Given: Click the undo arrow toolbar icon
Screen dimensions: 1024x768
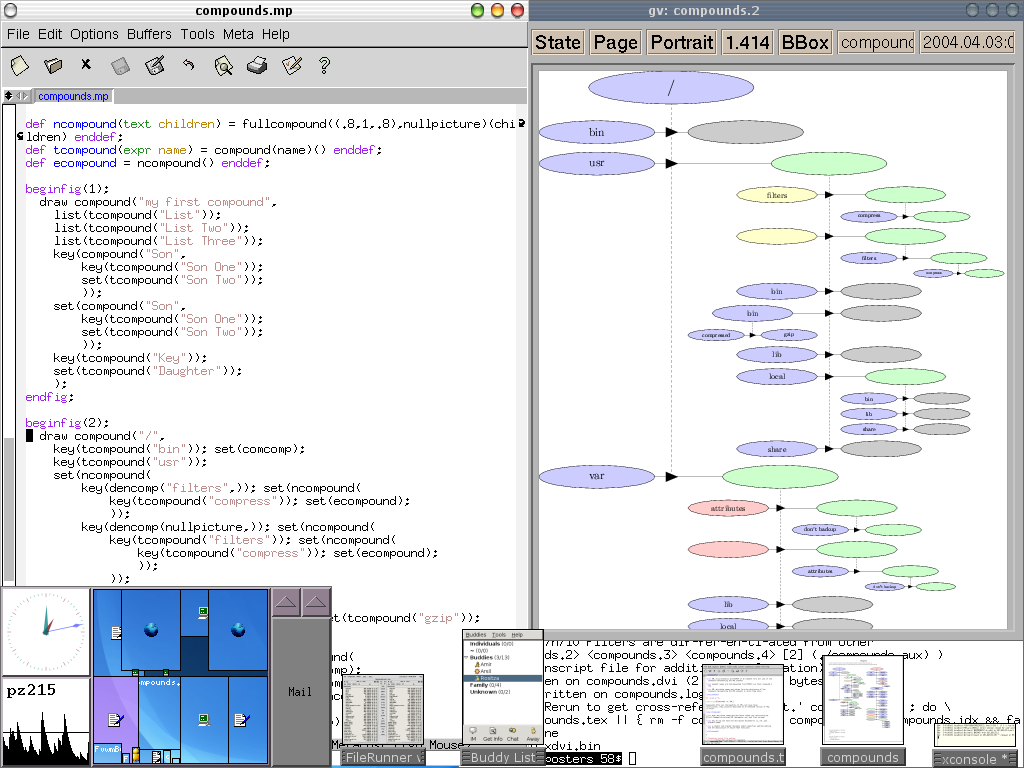Looking at the screenshot, I should (x=188, y=66).
